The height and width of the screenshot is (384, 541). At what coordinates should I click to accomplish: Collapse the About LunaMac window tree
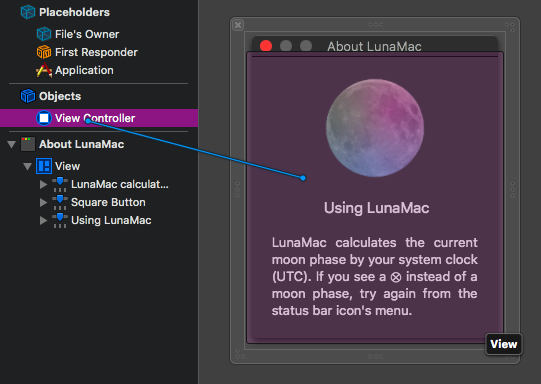11,144
